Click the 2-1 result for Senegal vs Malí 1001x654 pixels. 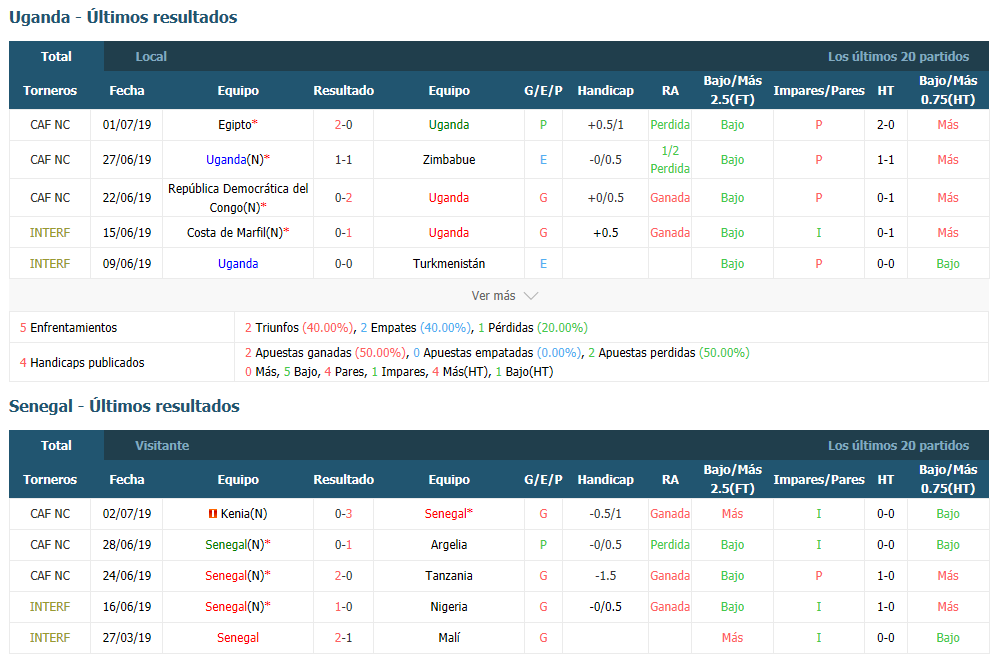tap(343, 638)
